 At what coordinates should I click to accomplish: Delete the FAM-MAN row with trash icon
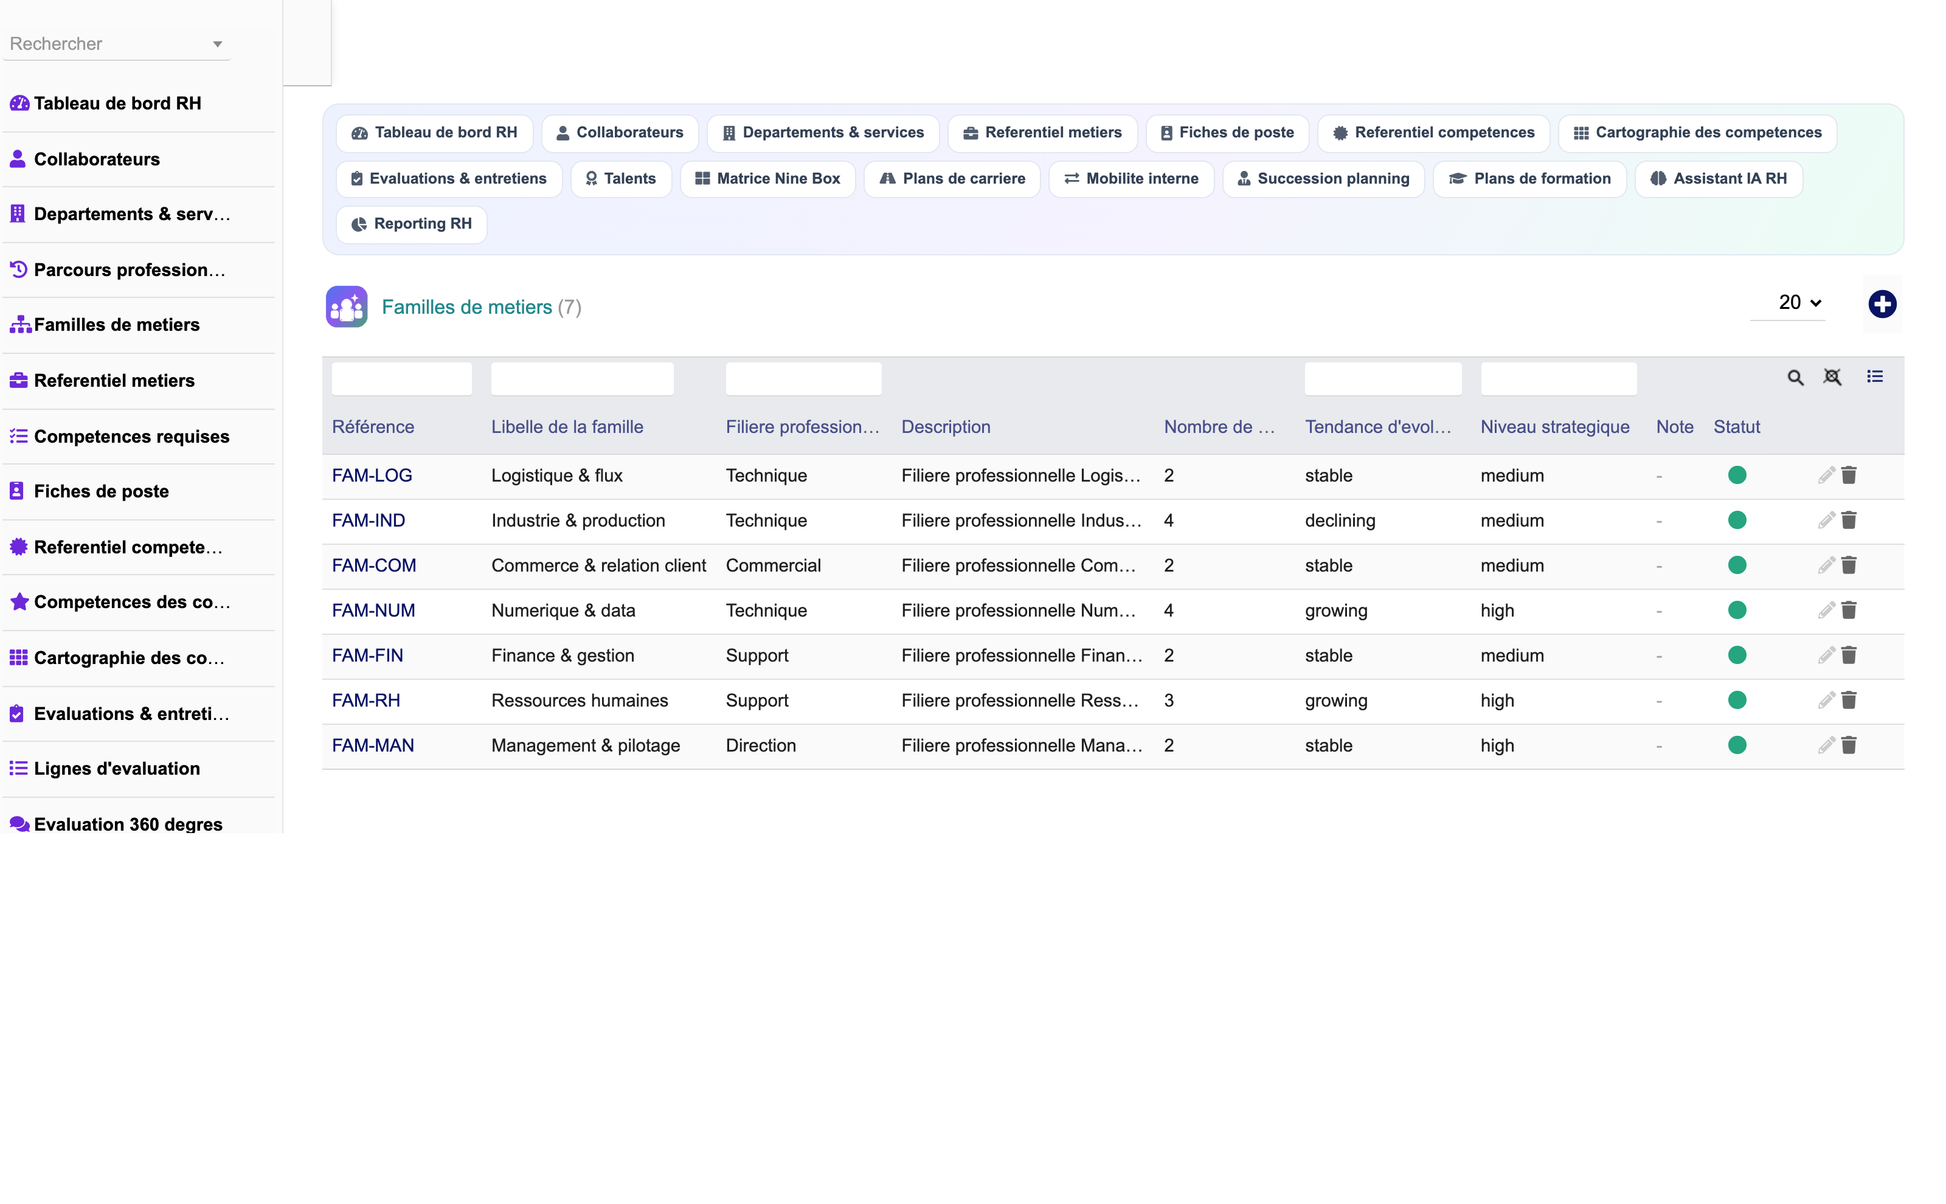(1849, 745)
